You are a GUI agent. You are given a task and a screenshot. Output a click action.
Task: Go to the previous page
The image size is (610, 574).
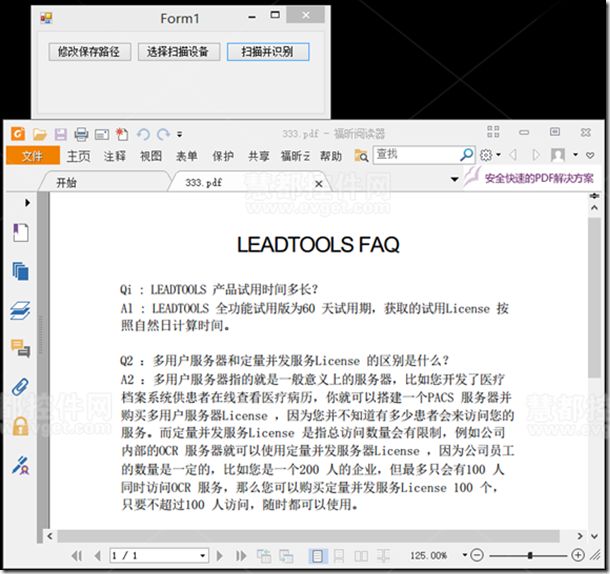[x=98, y=556]
